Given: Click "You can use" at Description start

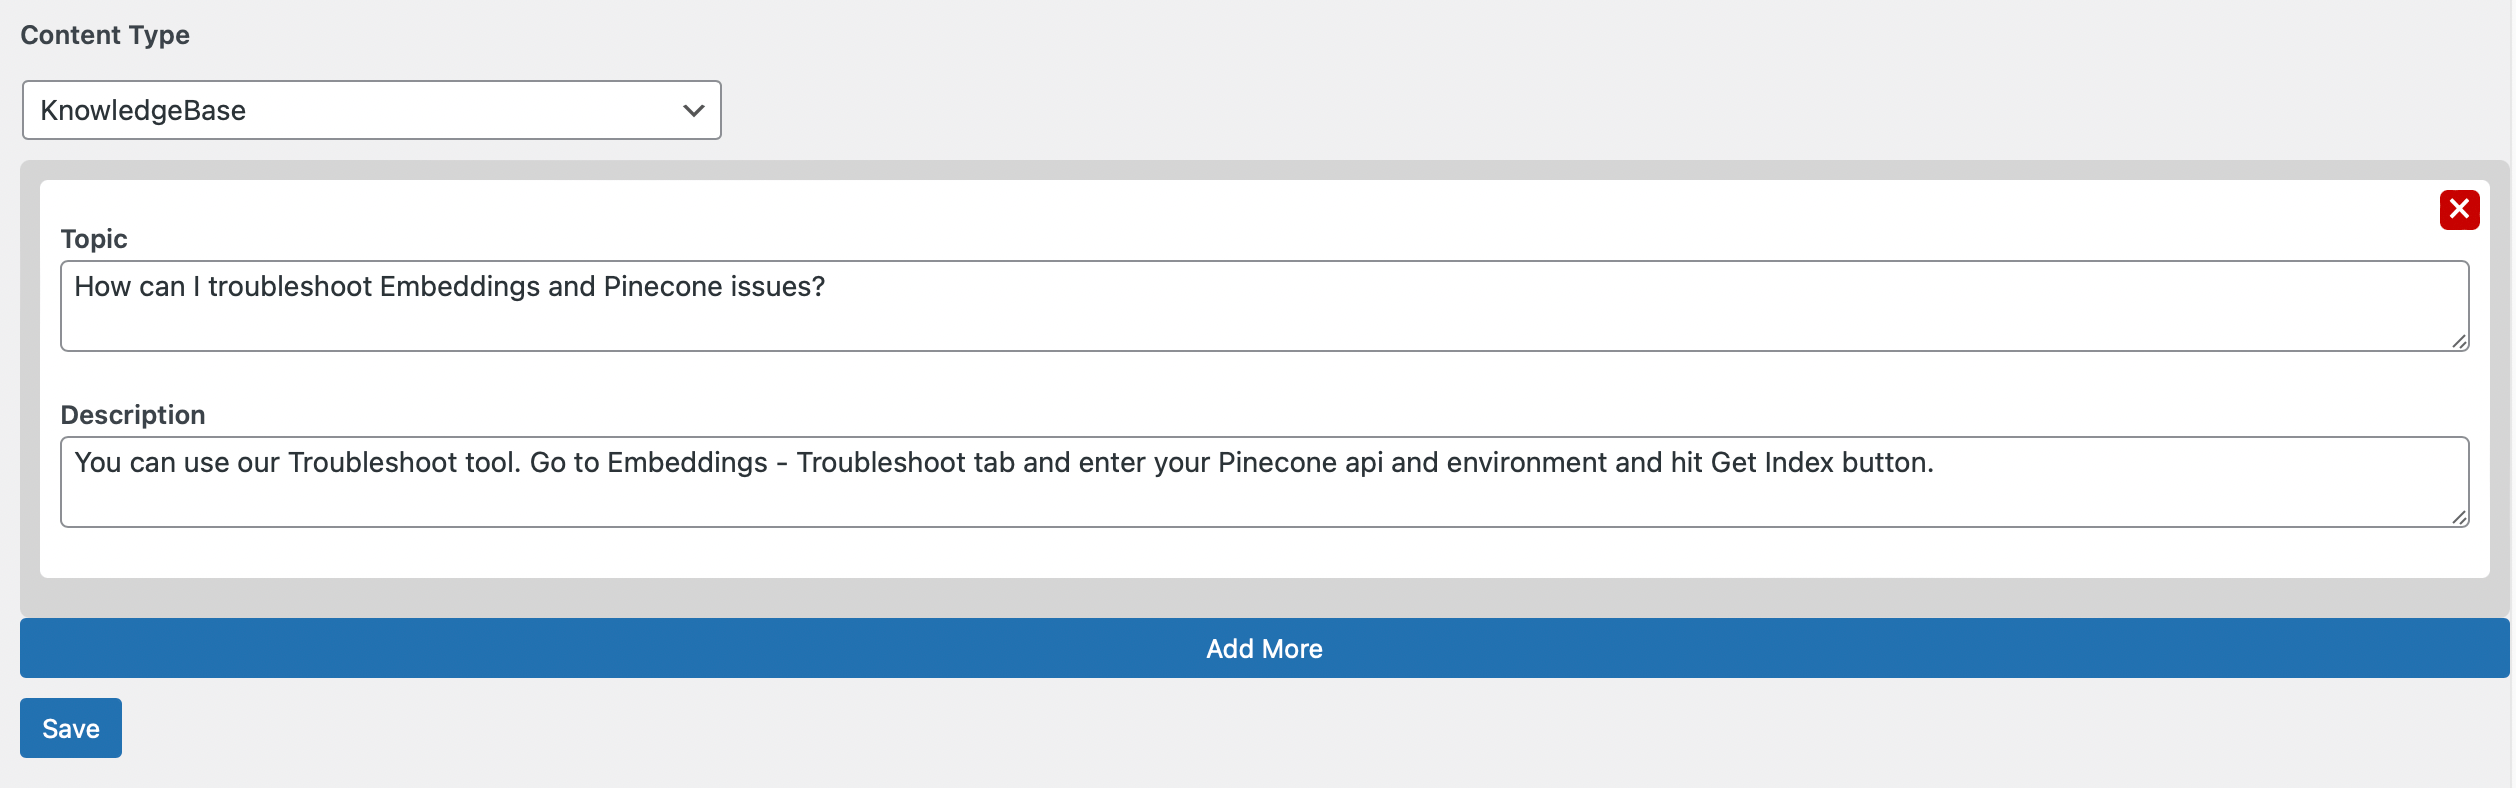Looking at the screenshot, I should tap(152, 463).
